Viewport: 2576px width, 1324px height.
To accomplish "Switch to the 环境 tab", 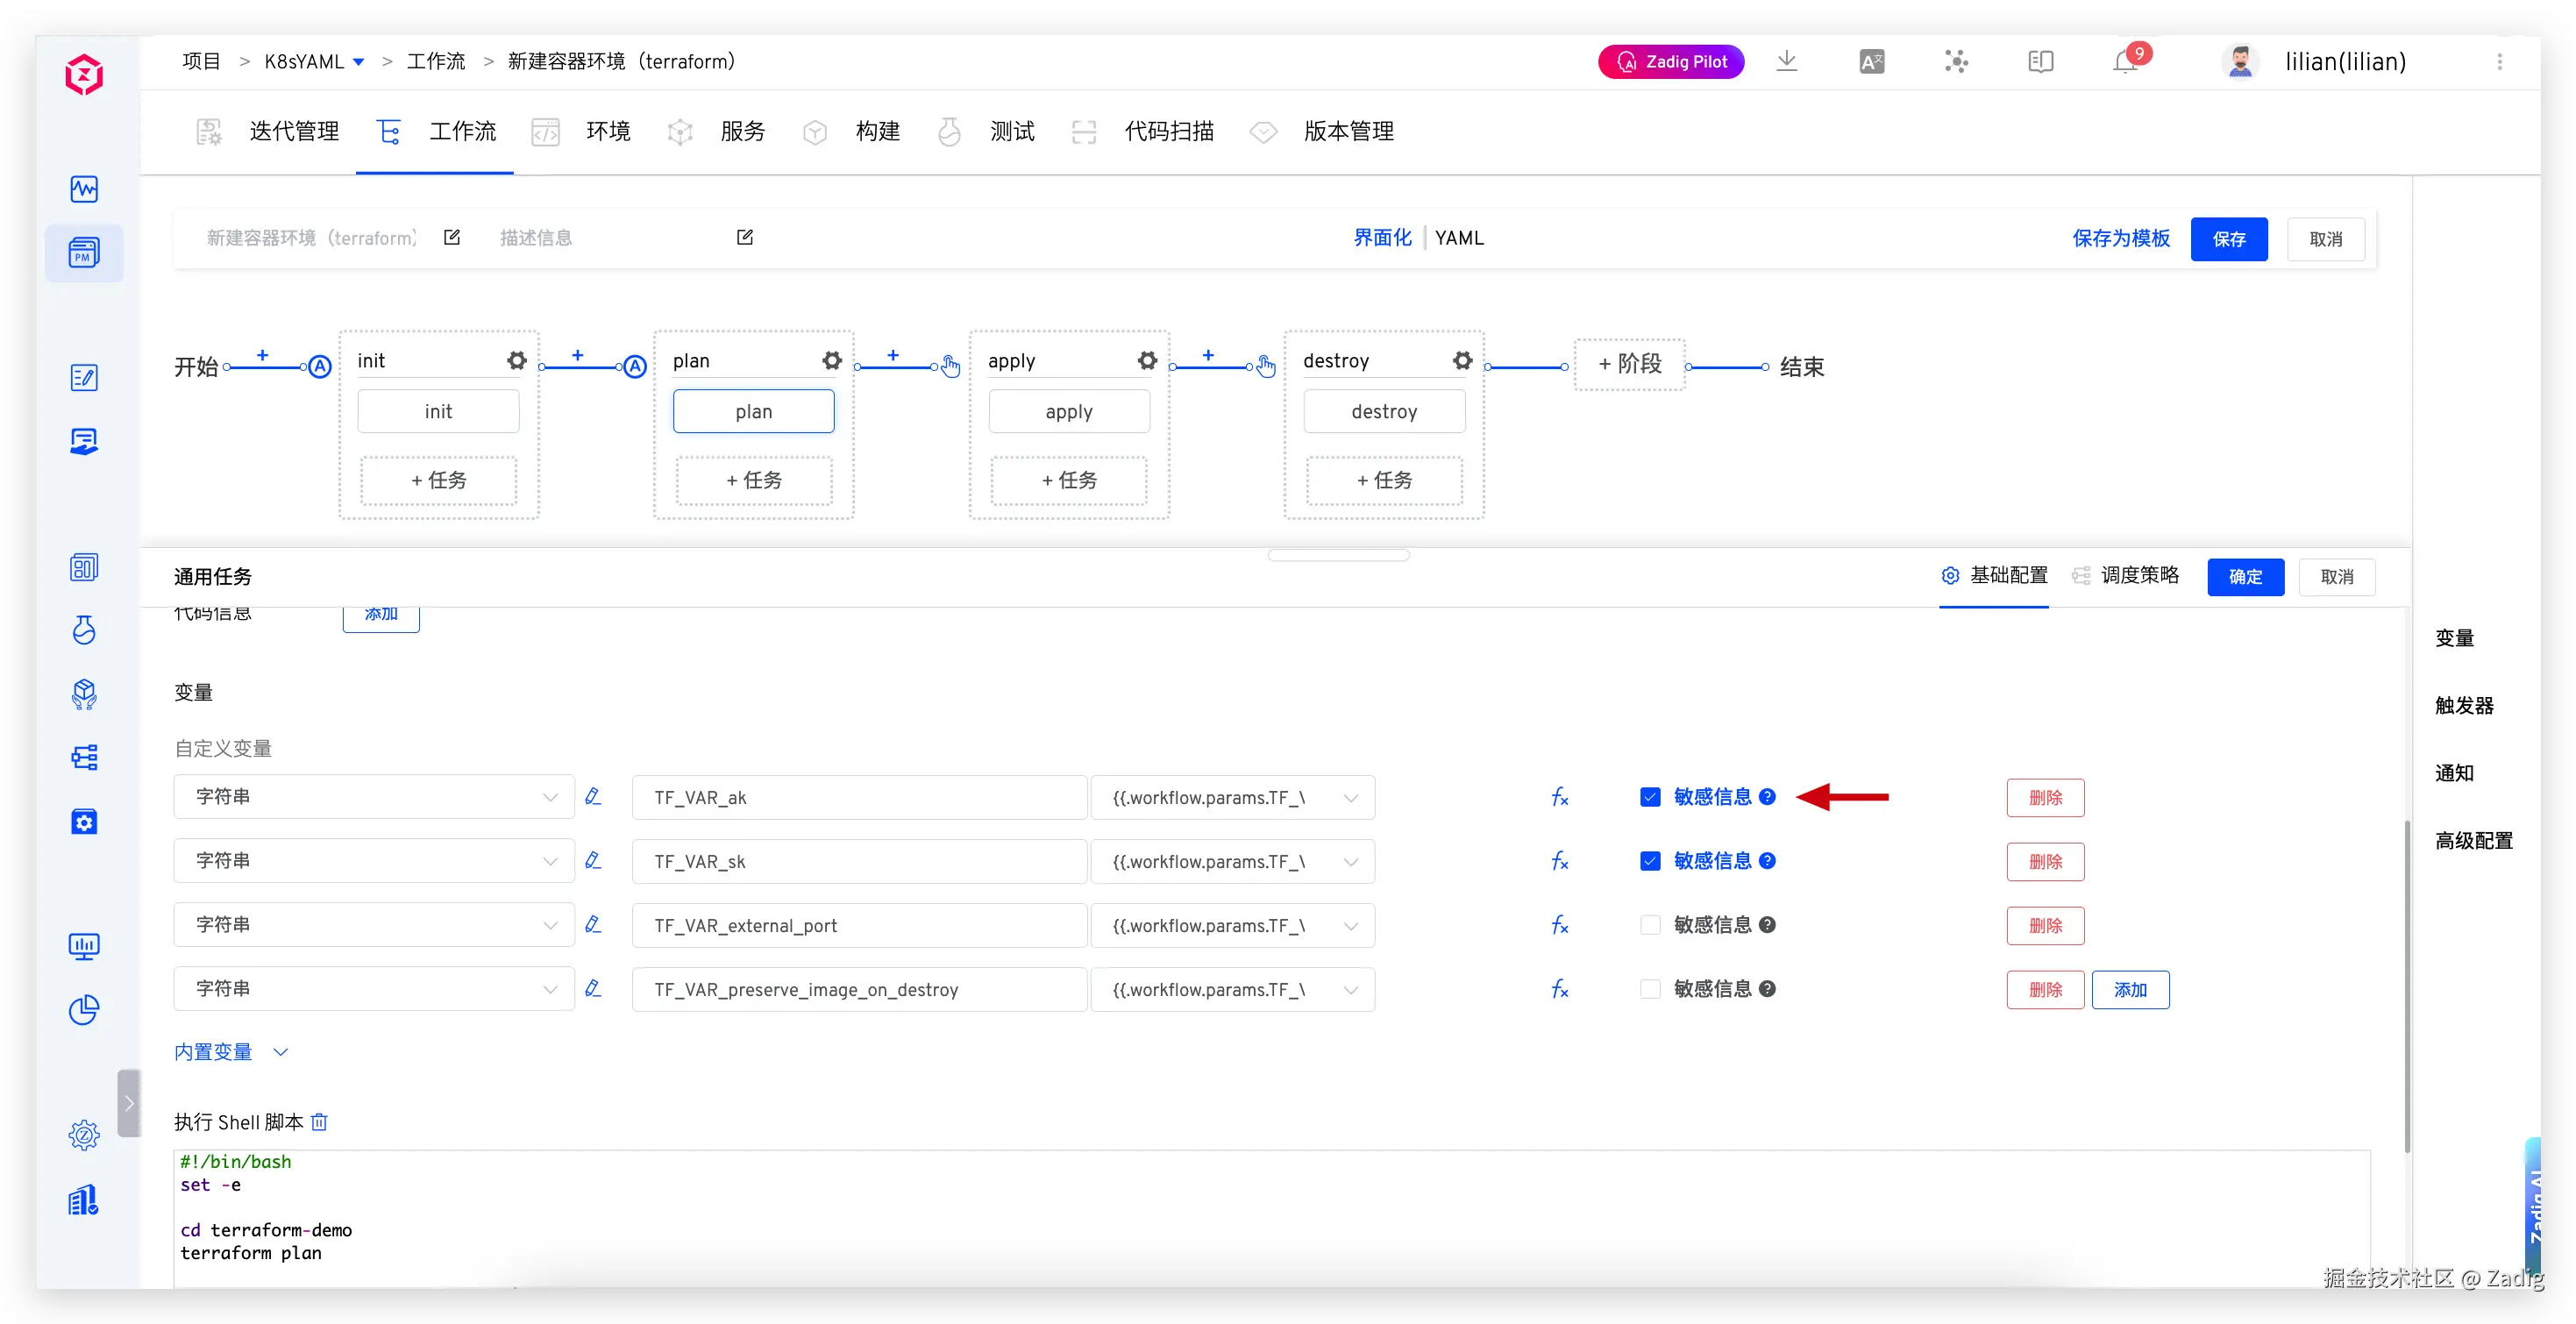I will point(607,131).
